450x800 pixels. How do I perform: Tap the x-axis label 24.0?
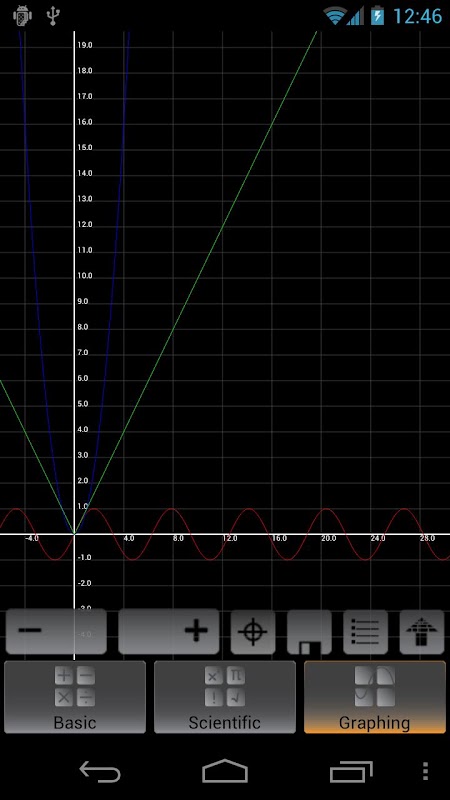click(378, 538)
